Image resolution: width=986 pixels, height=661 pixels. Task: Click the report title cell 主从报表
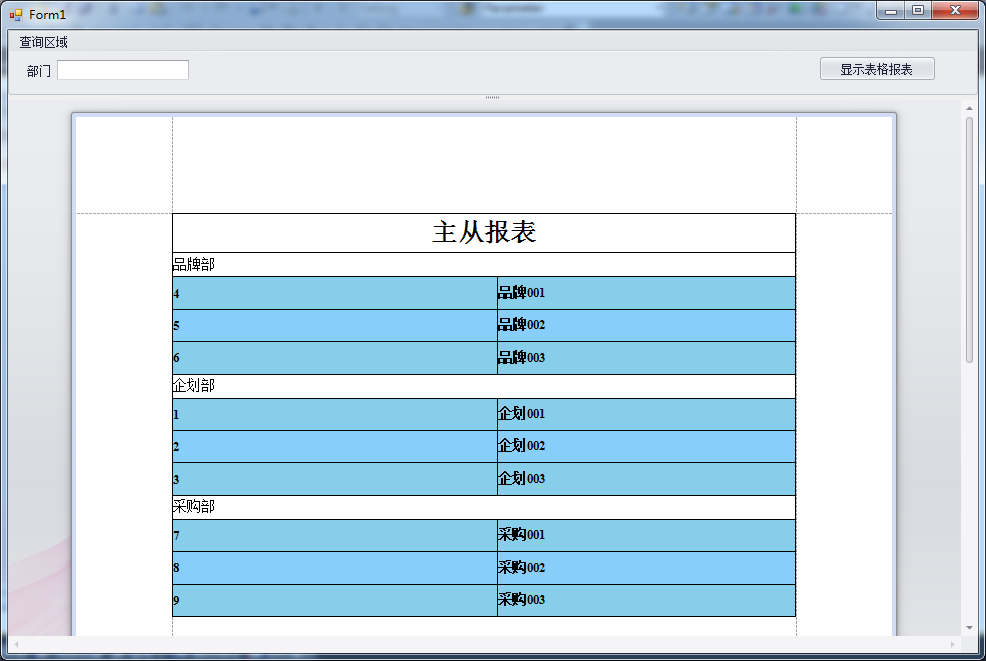(484, 231)
